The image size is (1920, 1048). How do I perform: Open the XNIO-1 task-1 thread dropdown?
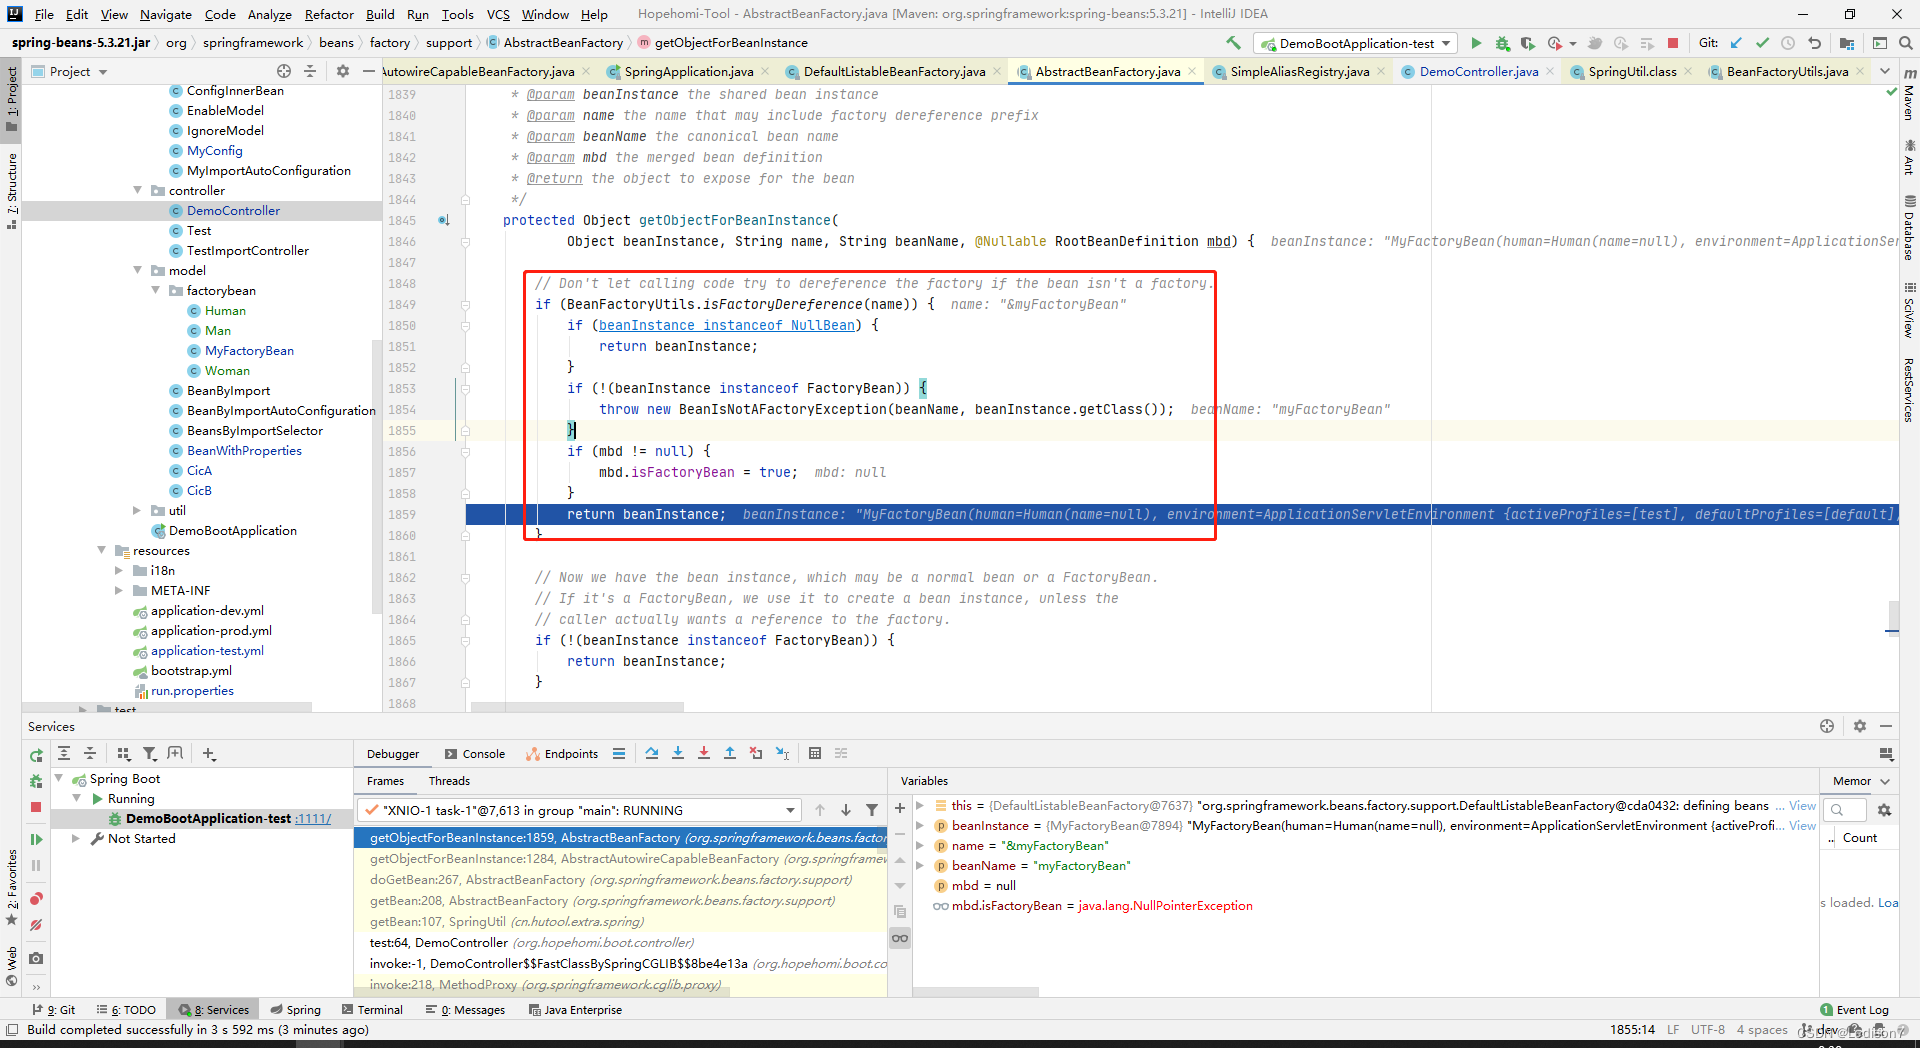pyautogui.click(x=580, y=810)
